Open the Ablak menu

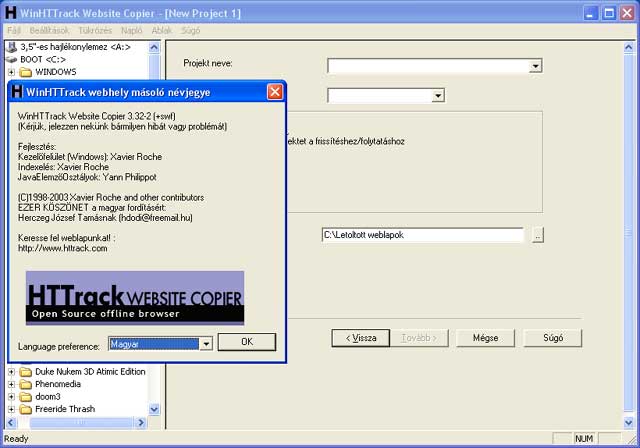pos(162,31)
